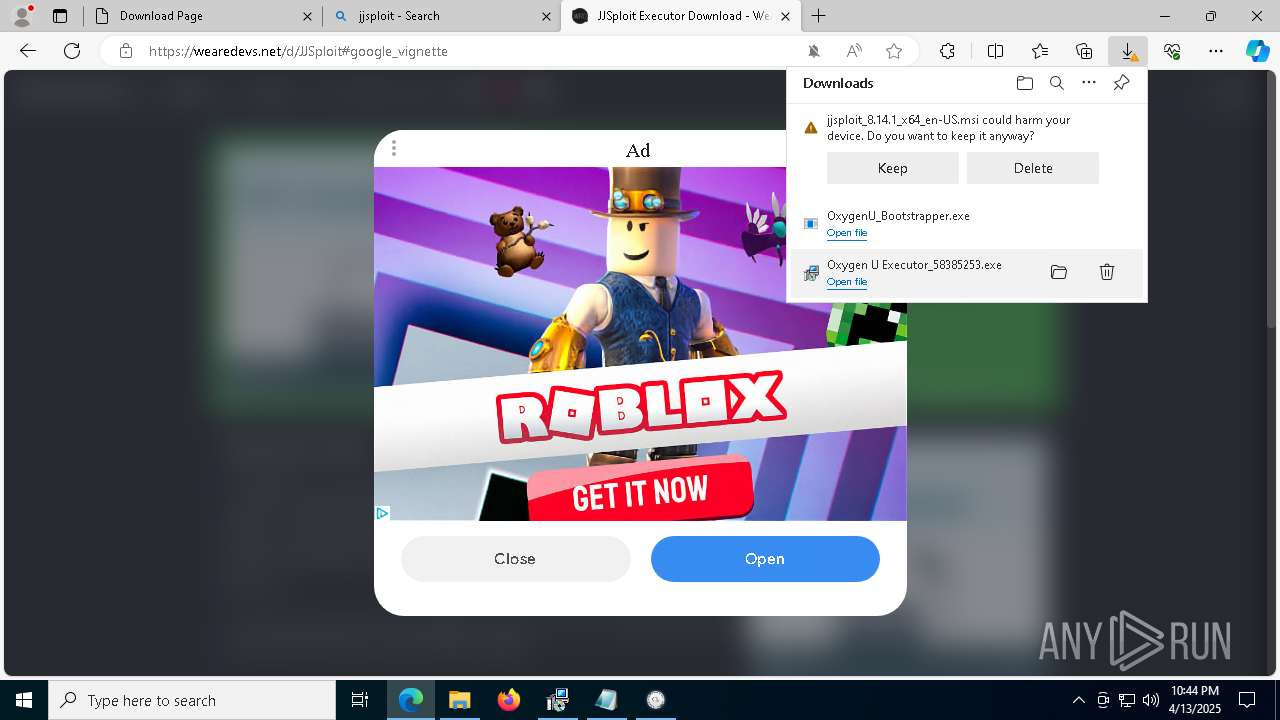Open downloads folder icon in Downloads panel
This screenshot has height=720, width=1280.
click(1024, 83)
